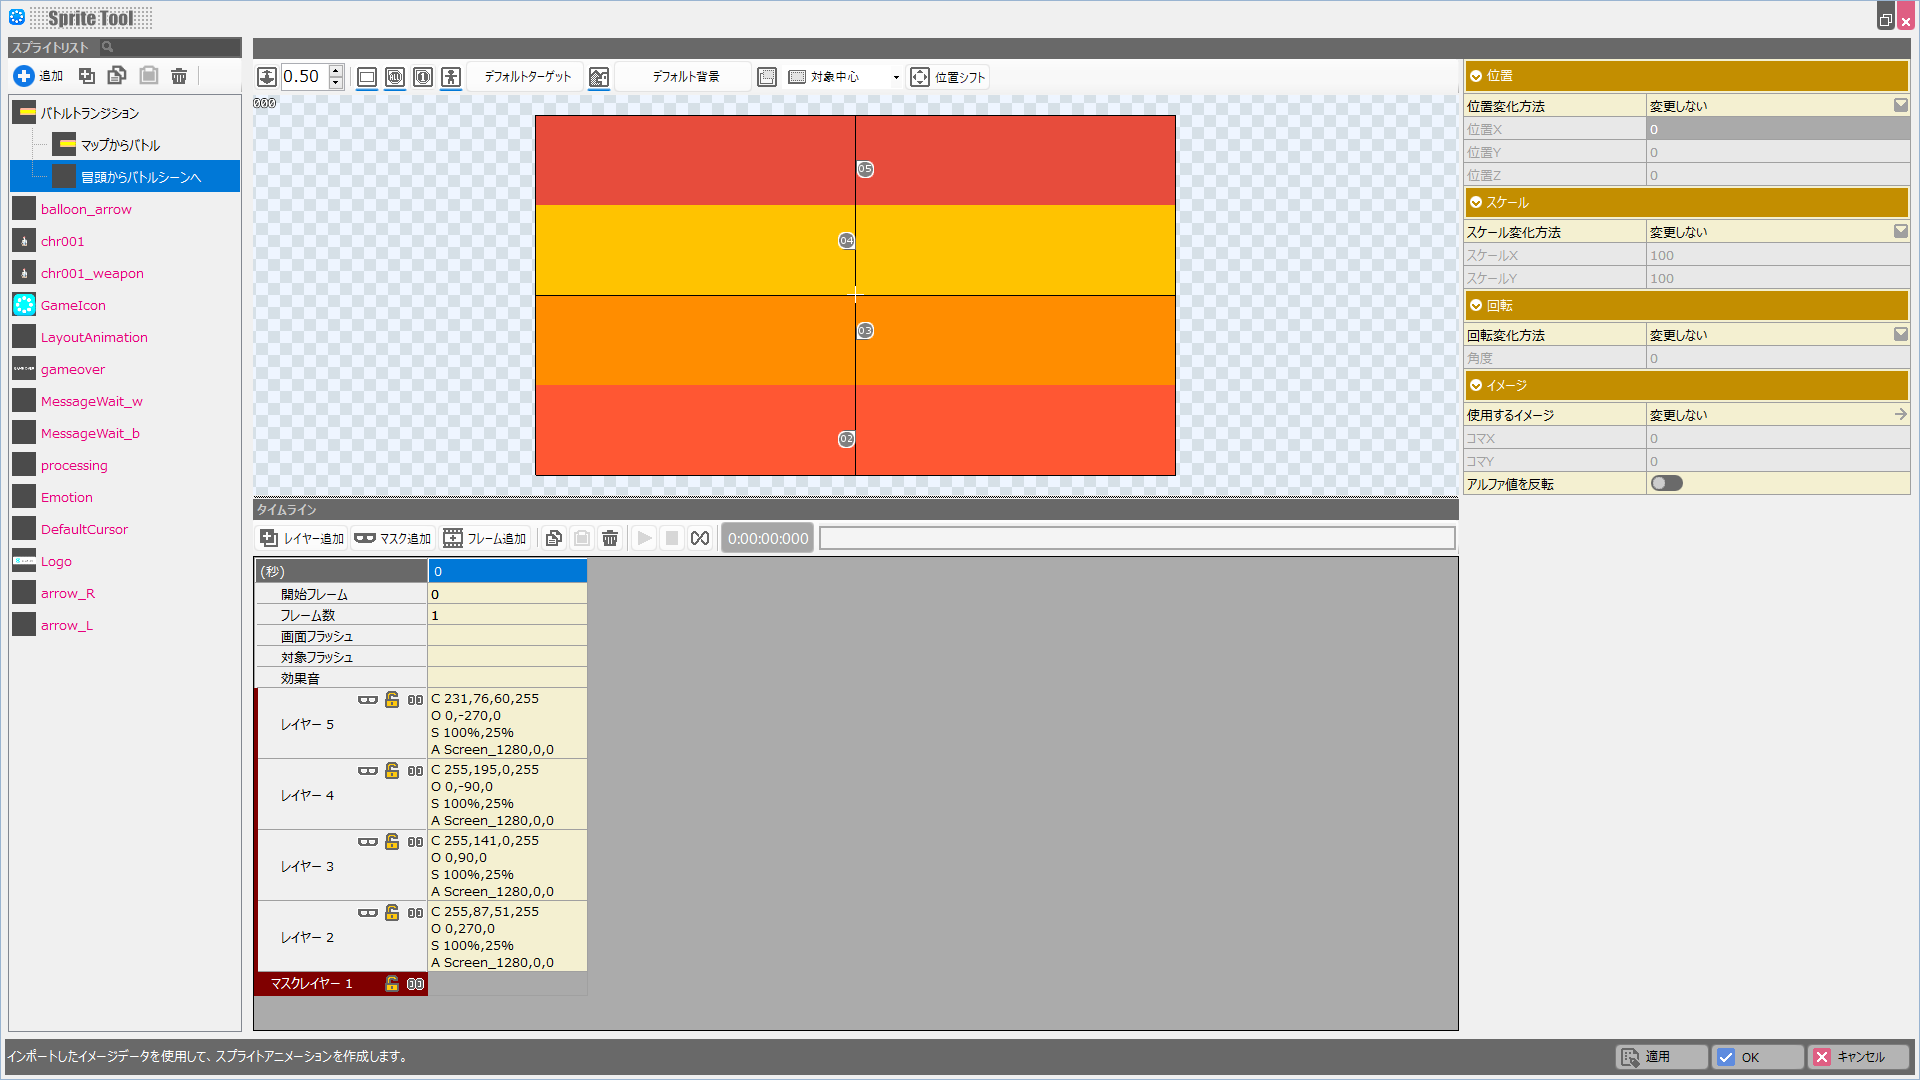
Task: Toggle the alpha value invert switch
Action: 1666,484
